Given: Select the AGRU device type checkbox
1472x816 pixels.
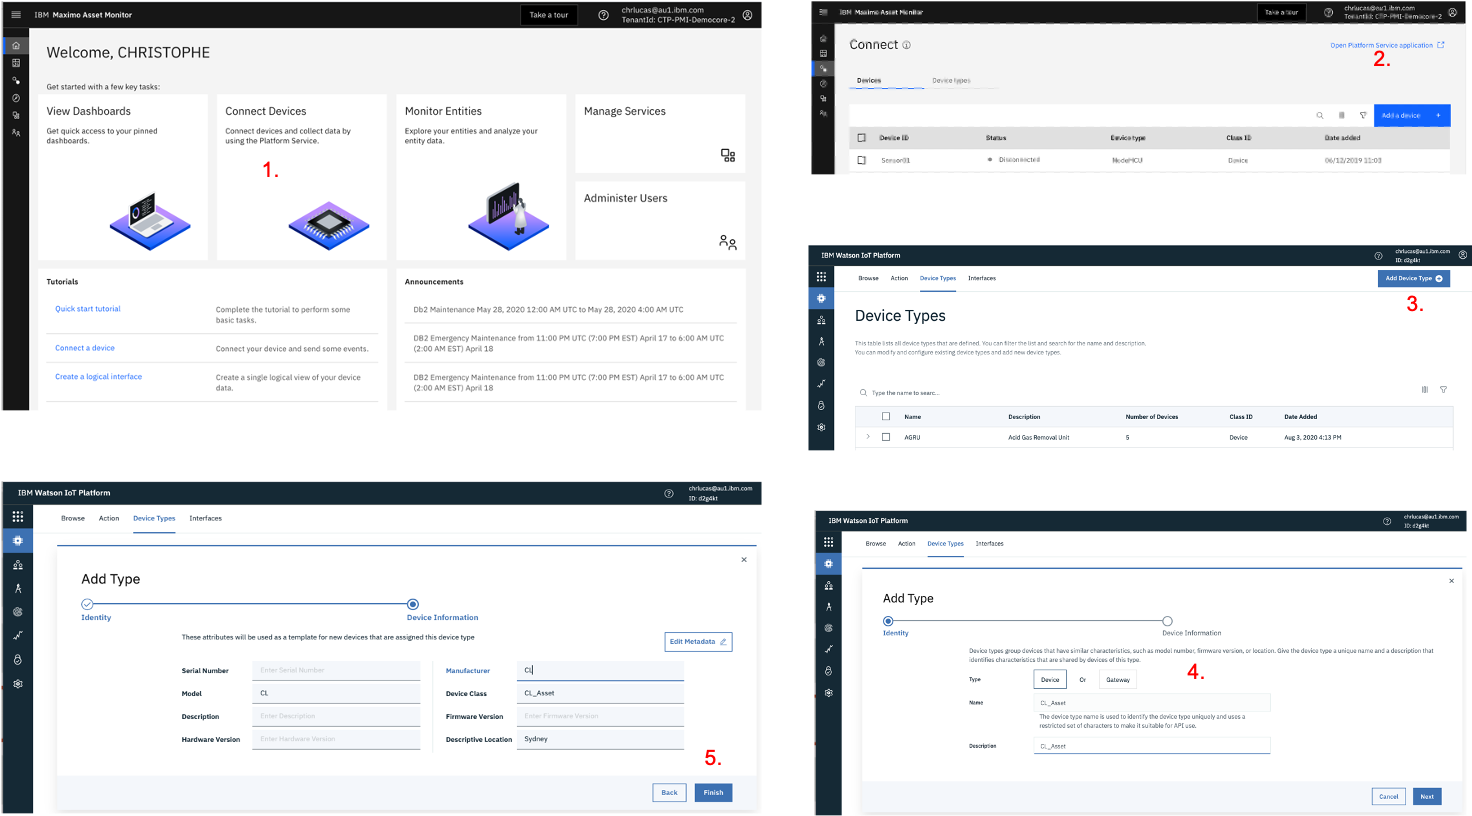Looking at the screenshot, I should point(888,436).
